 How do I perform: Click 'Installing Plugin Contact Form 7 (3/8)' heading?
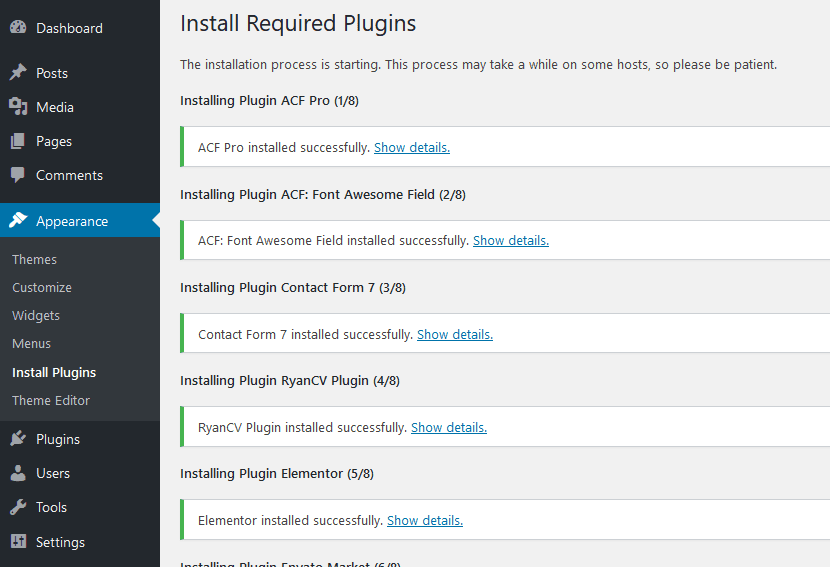[293, 287]
